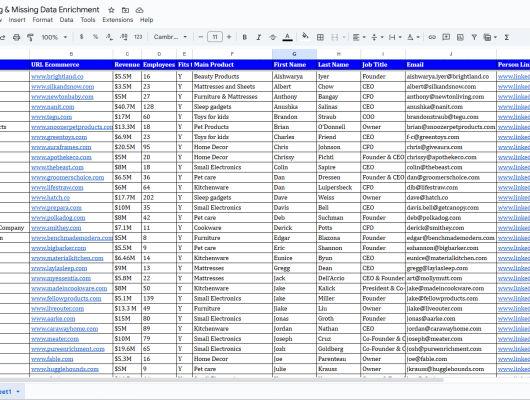
Task: Open horizontal align dropdown
Action: click(359, 37)
